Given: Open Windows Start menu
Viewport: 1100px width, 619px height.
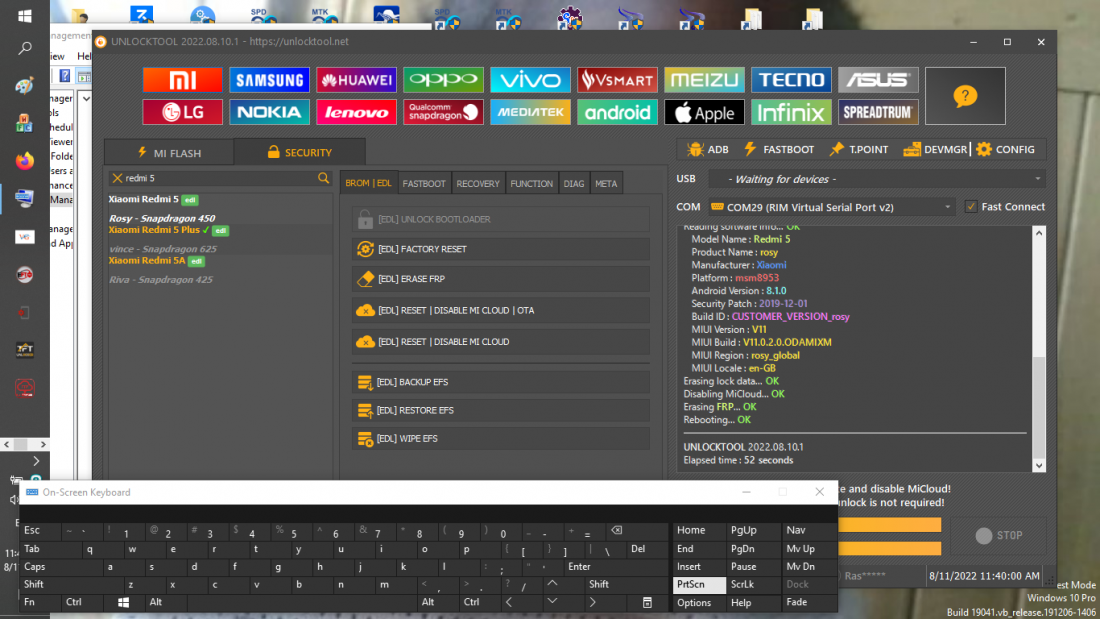Looking at the screenshot, I should point(25,15).
